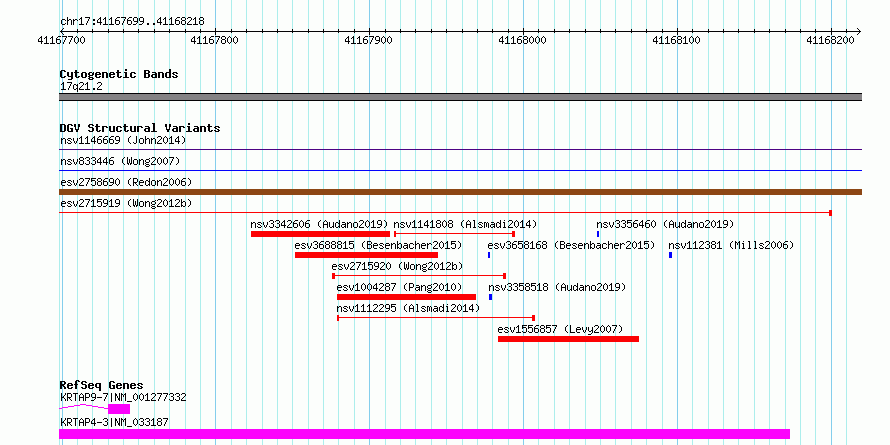
Task: Click the red end marker of esv2715919
Action: pos(830,213)
